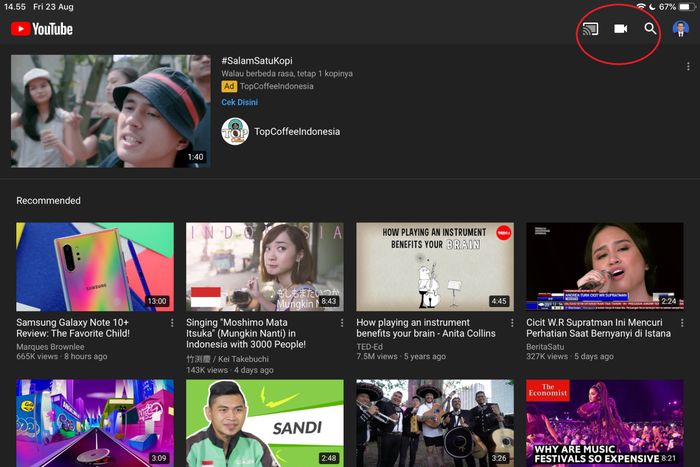
Task: Follow the Cek Disini ad link
Action: [239, 102]
